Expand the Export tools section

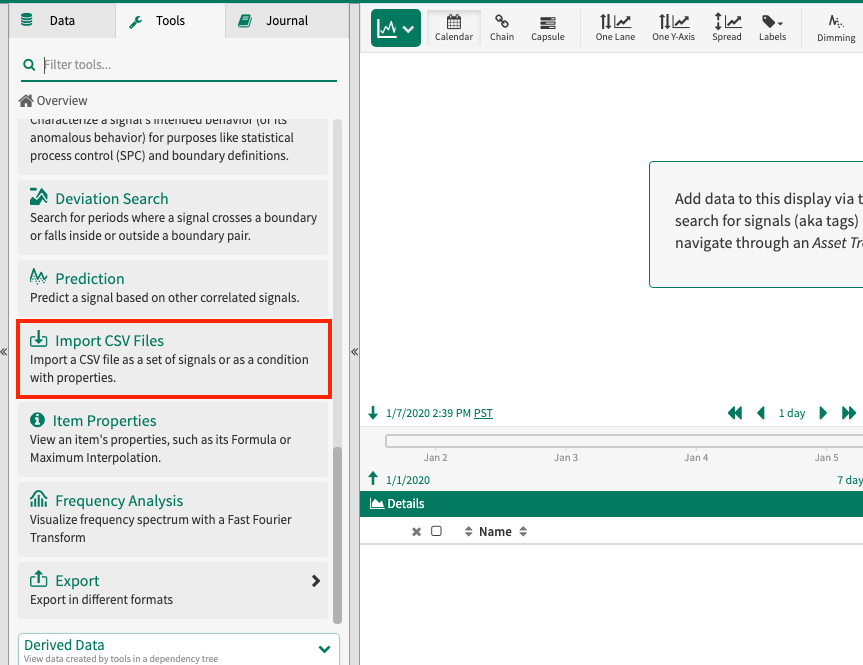(x=316, y=580)
